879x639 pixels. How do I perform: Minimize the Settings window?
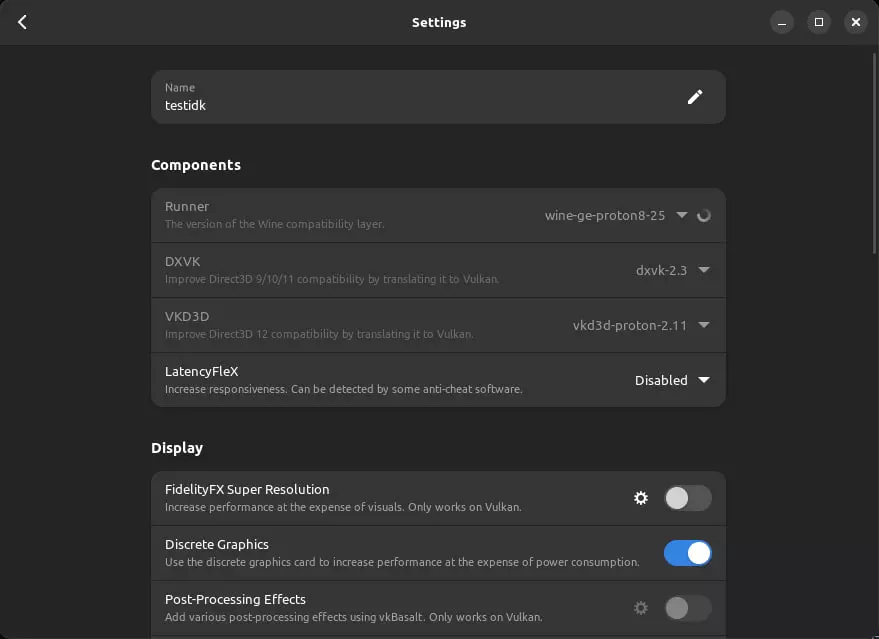click(782, 22)
